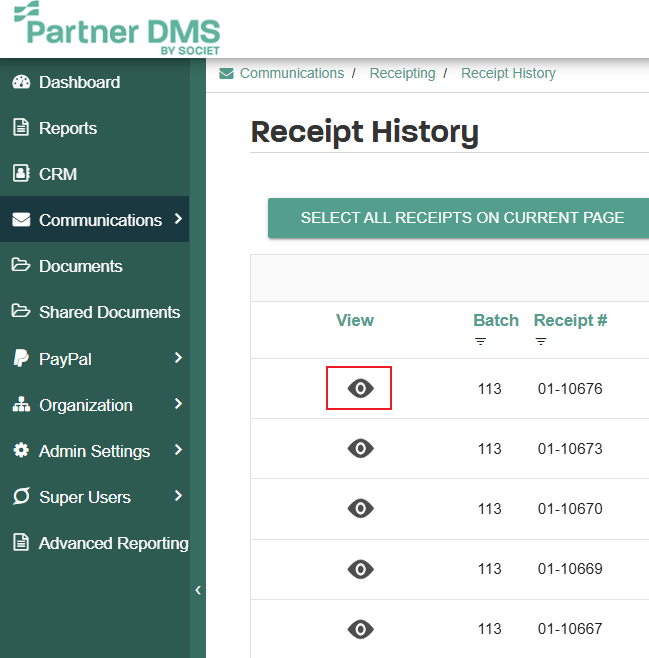Open the Receipt # column filter
The height and width of the screenshot is (658, 649).
click(x=541, y=341)
